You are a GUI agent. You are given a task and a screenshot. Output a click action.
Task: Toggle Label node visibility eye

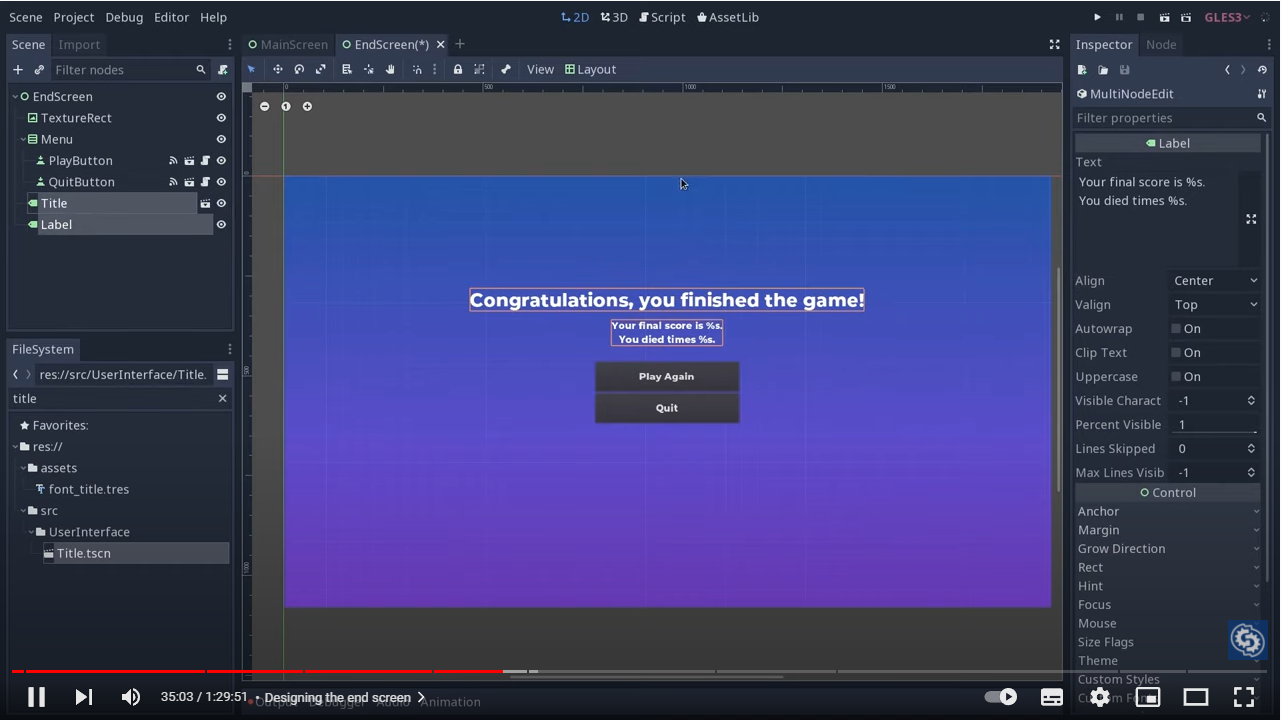point(221,224)
